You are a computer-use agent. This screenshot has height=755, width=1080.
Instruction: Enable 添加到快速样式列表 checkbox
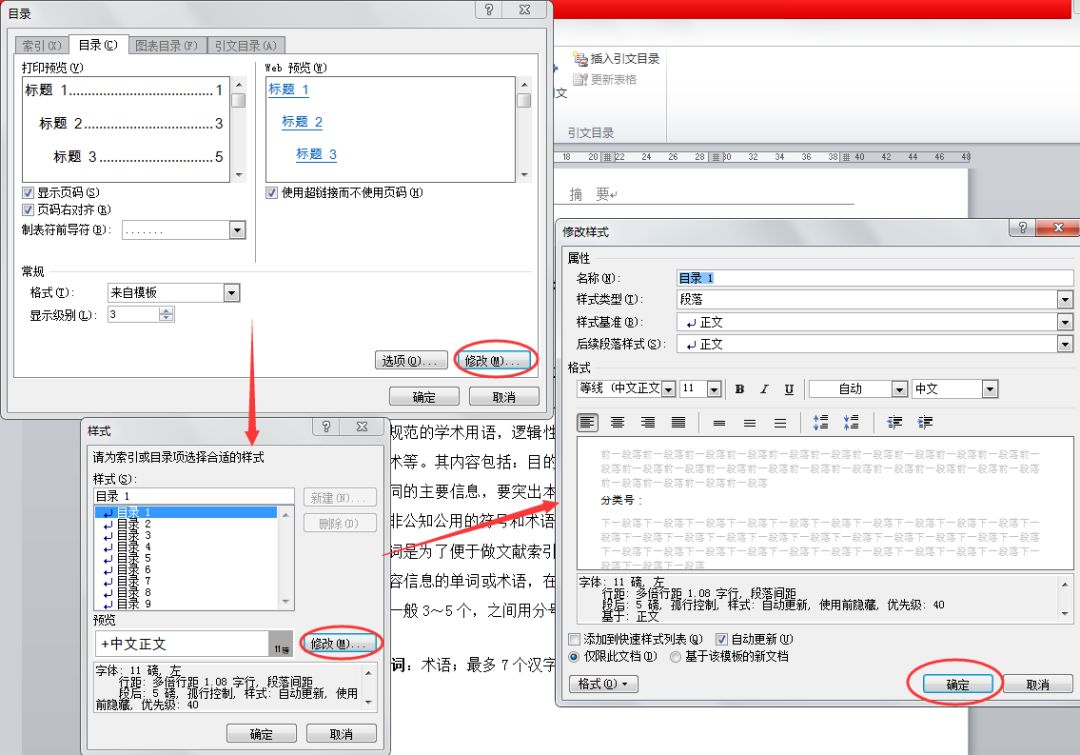click(x=574, y=639)
